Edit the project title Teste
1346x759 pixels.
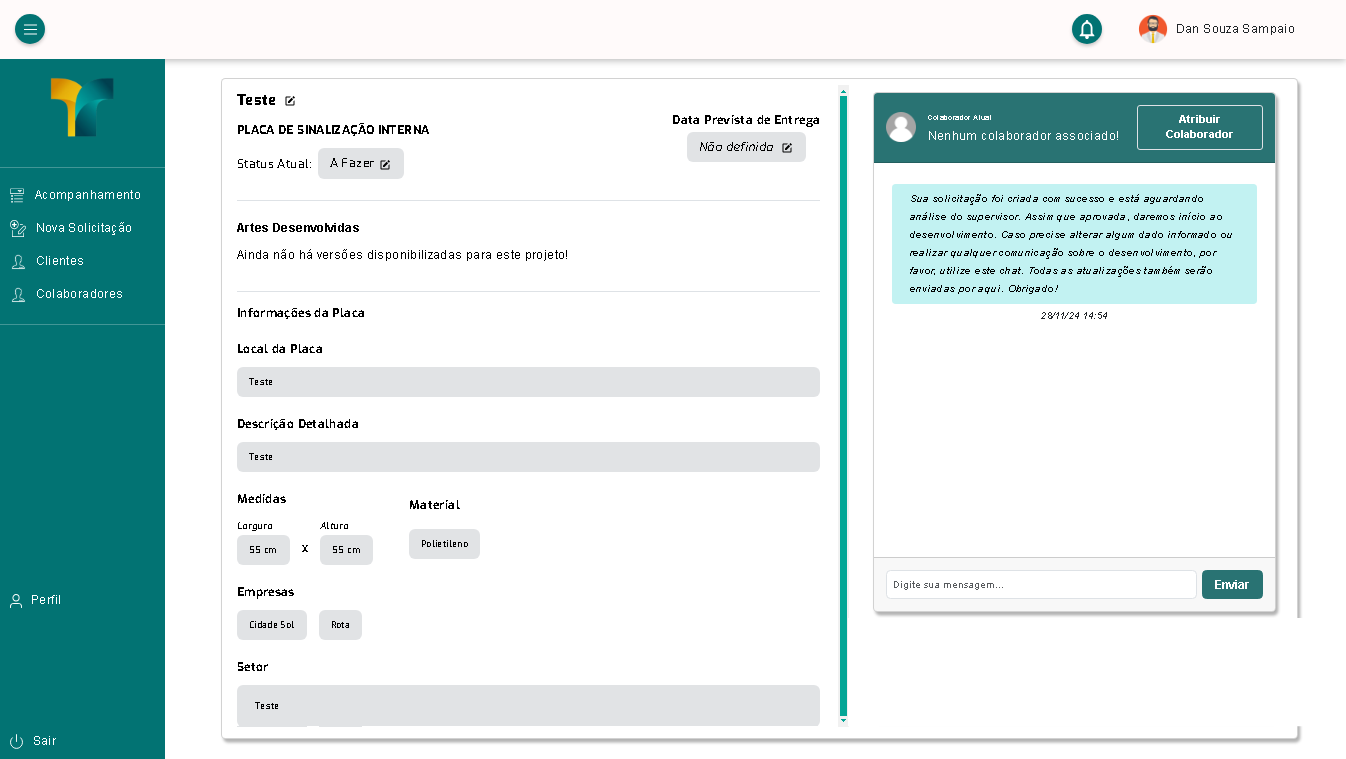290,101
